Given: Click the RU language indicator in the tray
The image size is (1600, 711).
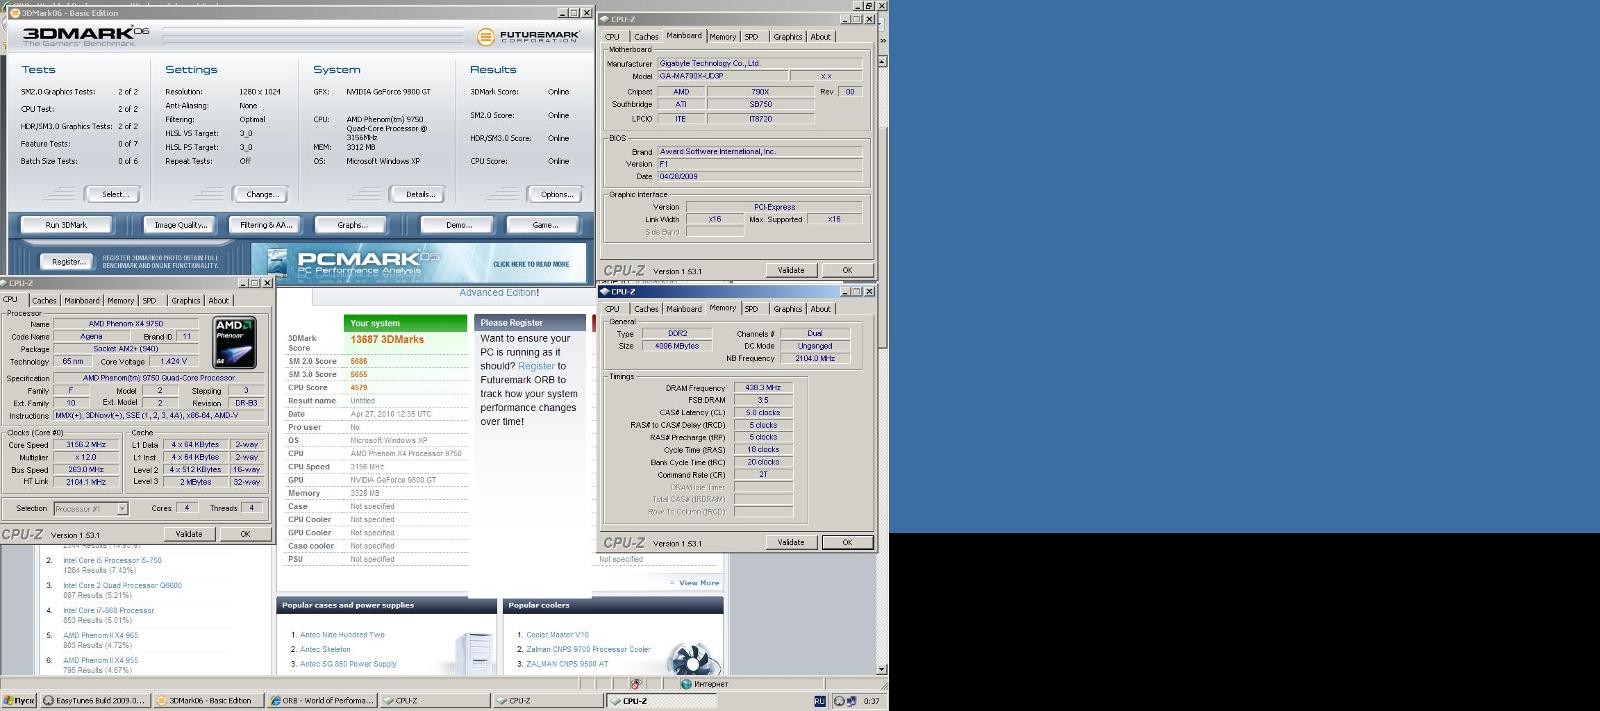Looking at the screenshot, I should pyautogui.click(x=820, y=701).
